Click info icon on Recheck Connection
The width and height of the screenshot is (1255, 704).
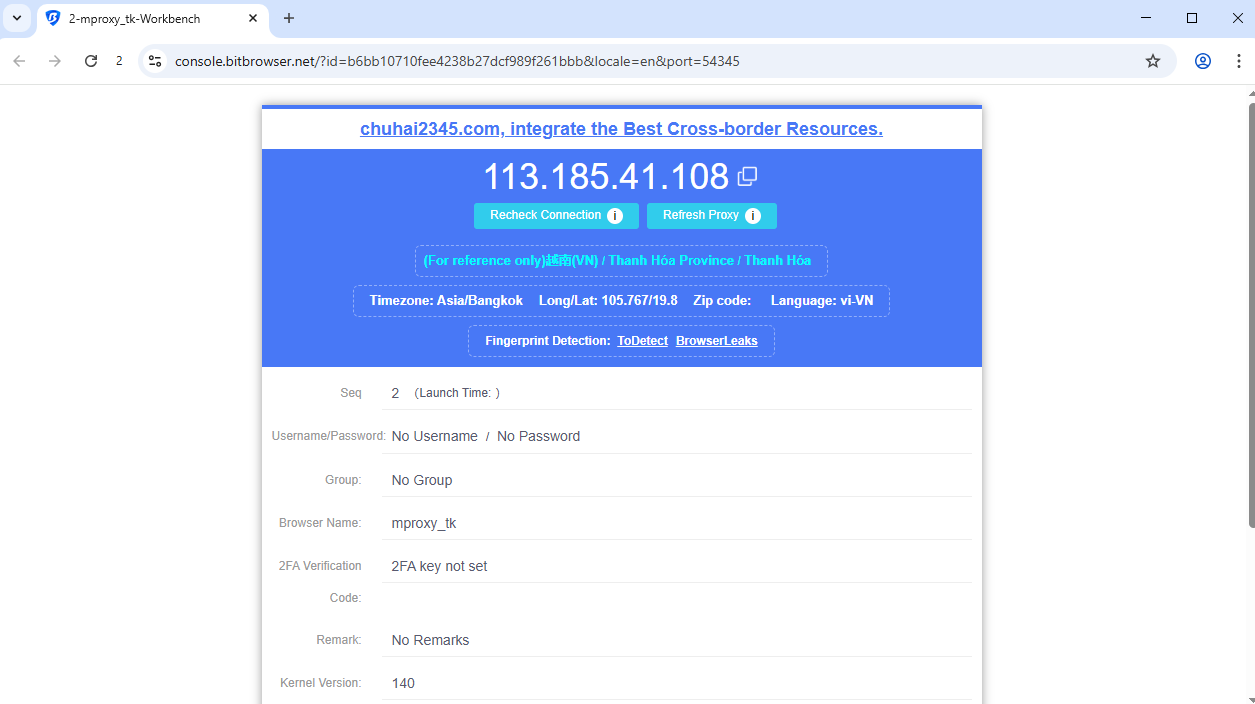[615, 216]
